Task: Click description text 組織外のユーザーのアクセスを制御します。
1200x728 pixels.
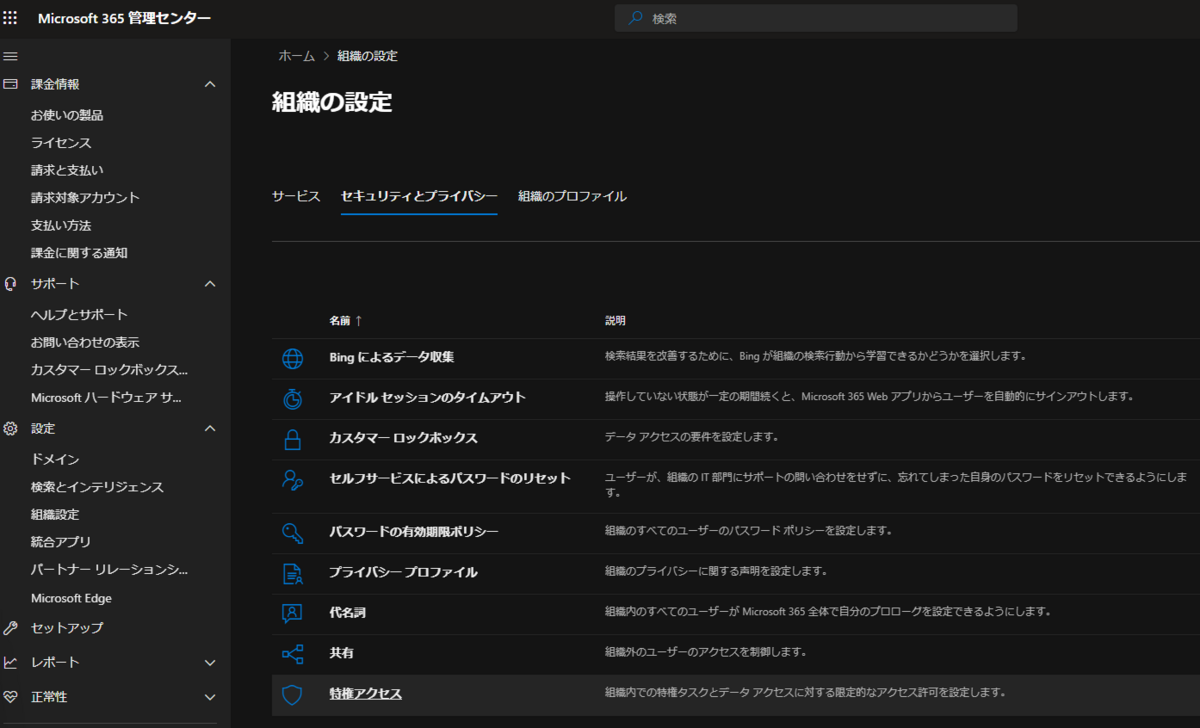Action: coord(706,652)
